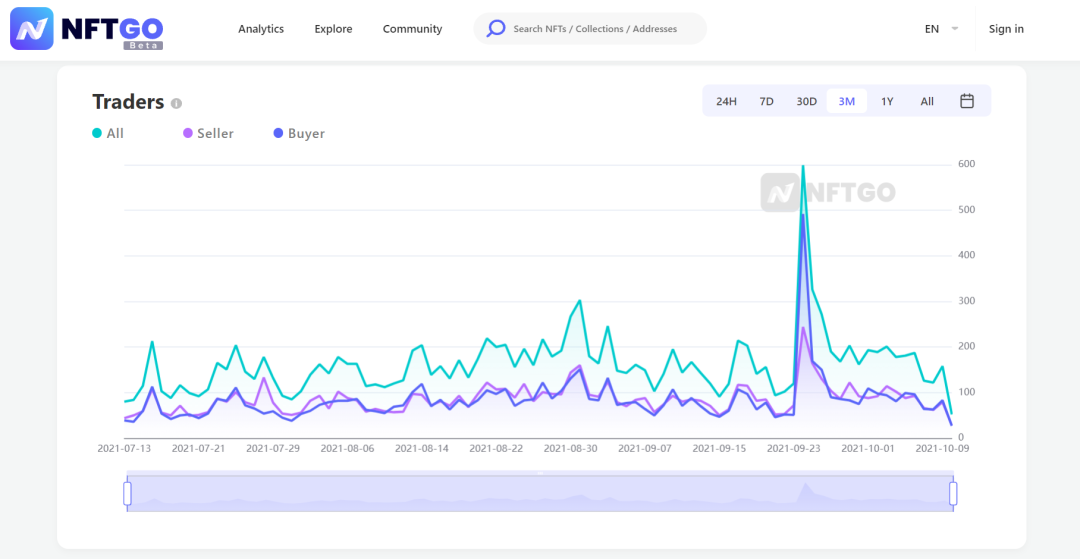Select the 24H time range

726,101
